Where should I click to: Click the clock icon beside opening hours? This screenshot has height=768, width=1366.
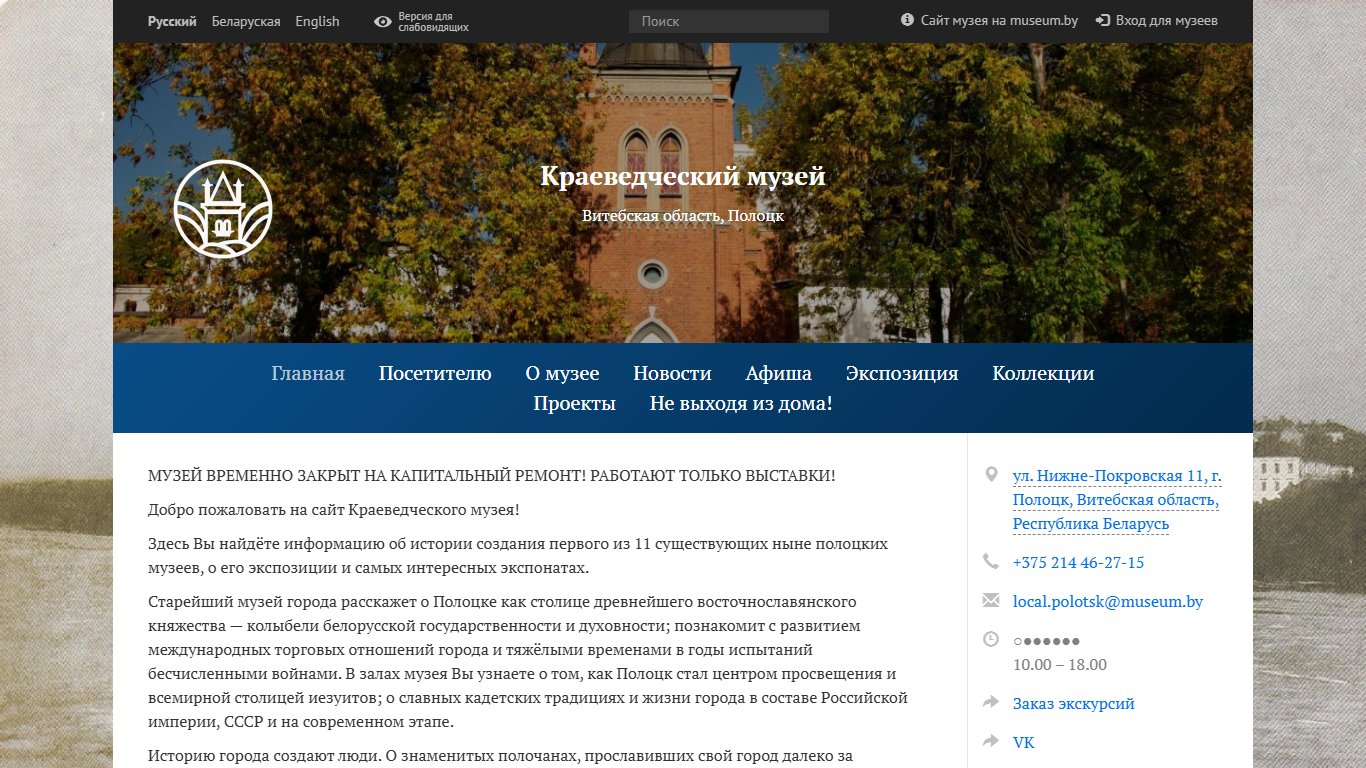click(991, 639)
